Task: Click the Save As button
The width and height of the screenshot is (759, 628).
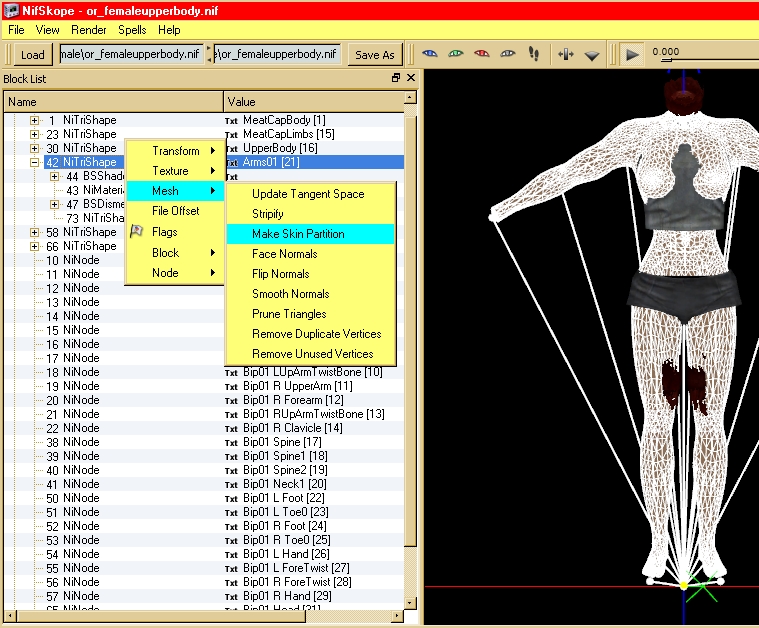Action: [375, 55]
